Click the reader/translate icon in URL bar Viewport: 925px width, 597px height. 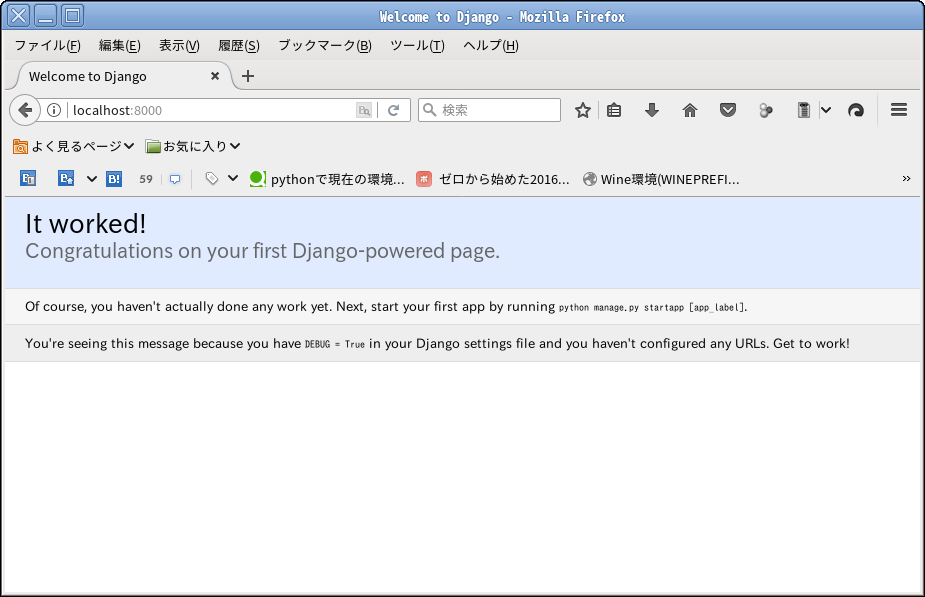coord(364,110)
